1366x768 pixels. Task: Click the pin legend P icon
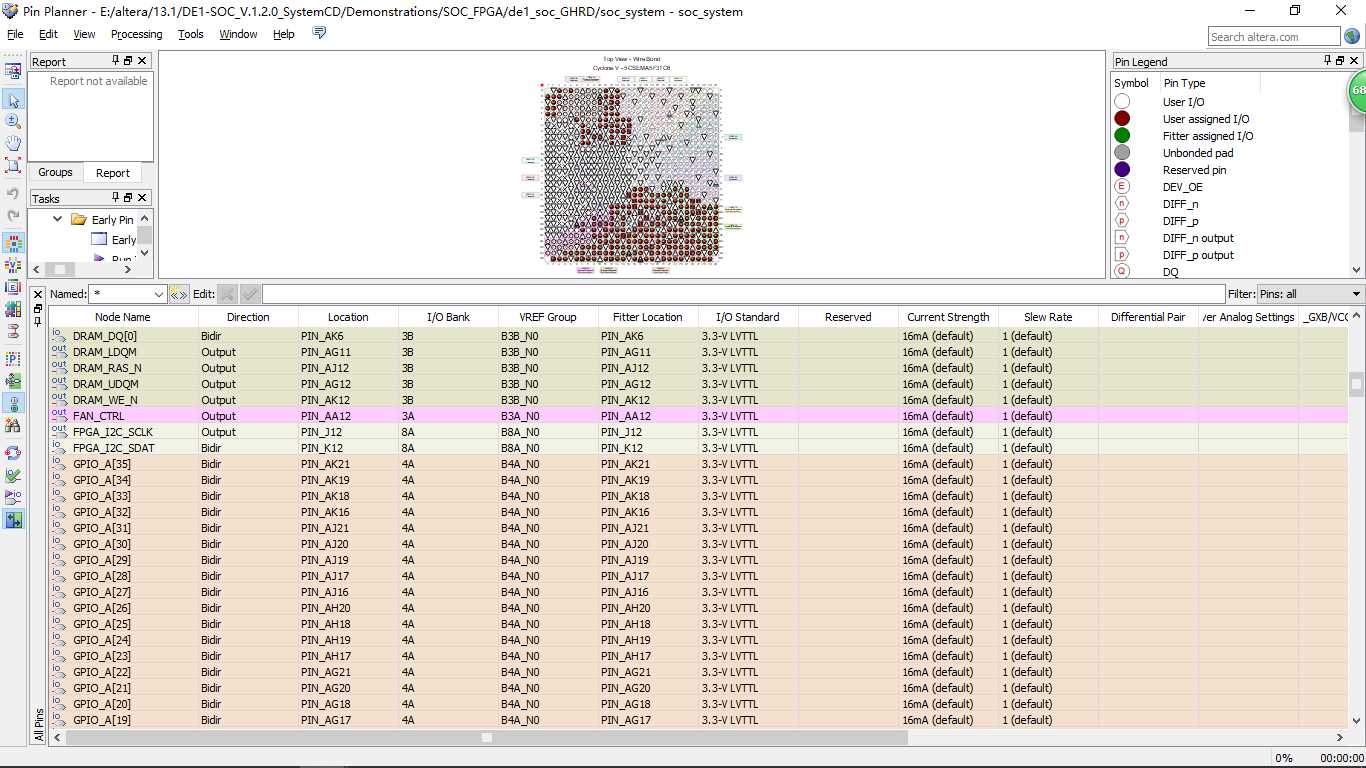click(13, 359)
